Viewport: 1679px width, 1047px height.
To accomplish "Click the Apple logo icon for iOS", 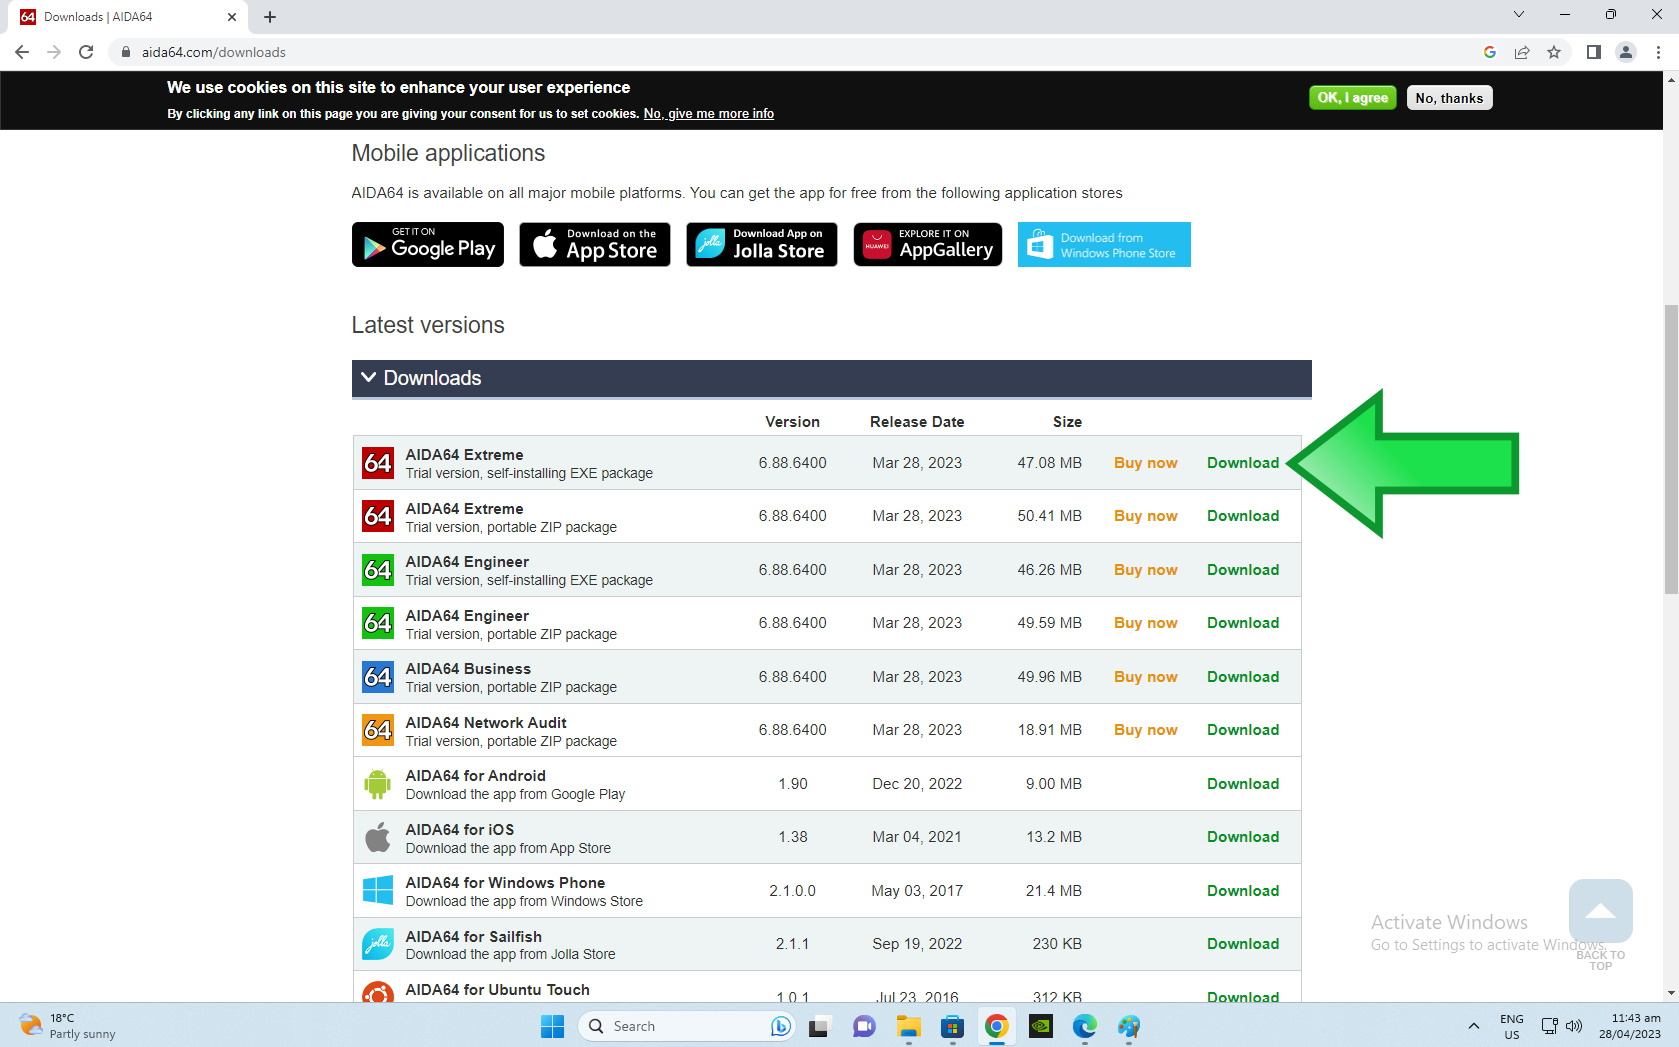I will [377, 837].
